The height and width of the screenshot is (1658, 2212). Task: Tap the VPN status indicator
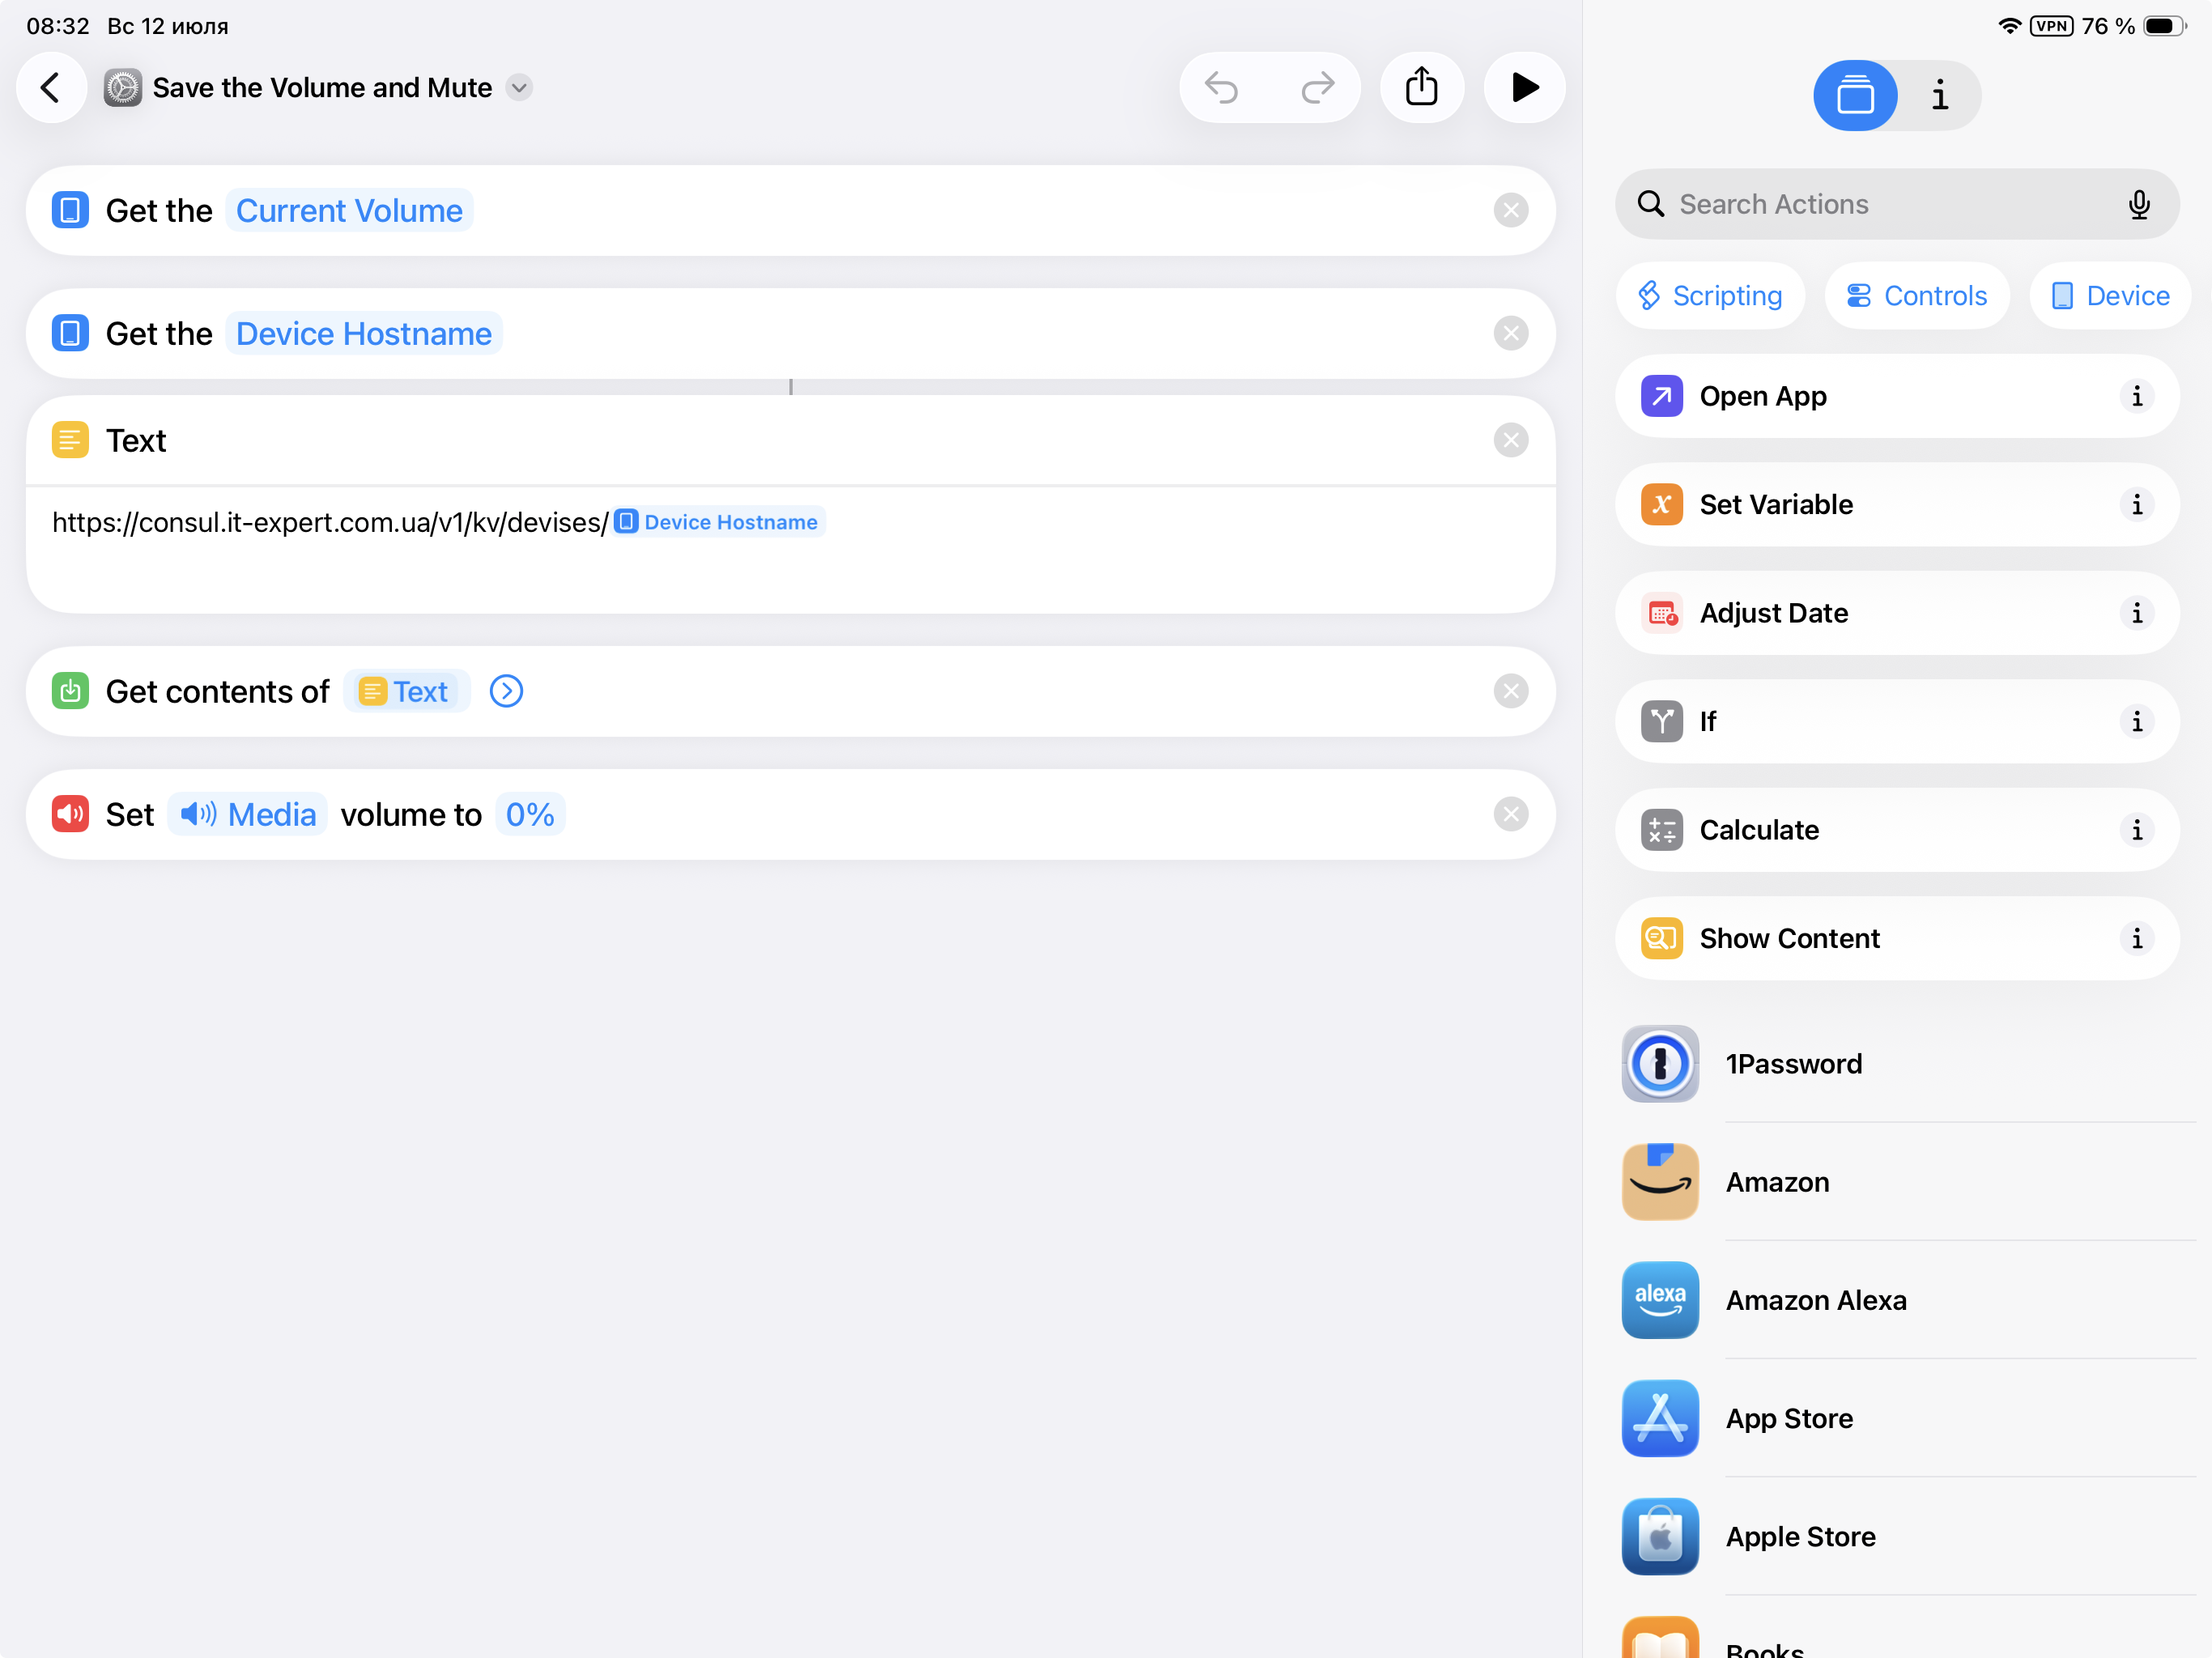[2052, 26]
